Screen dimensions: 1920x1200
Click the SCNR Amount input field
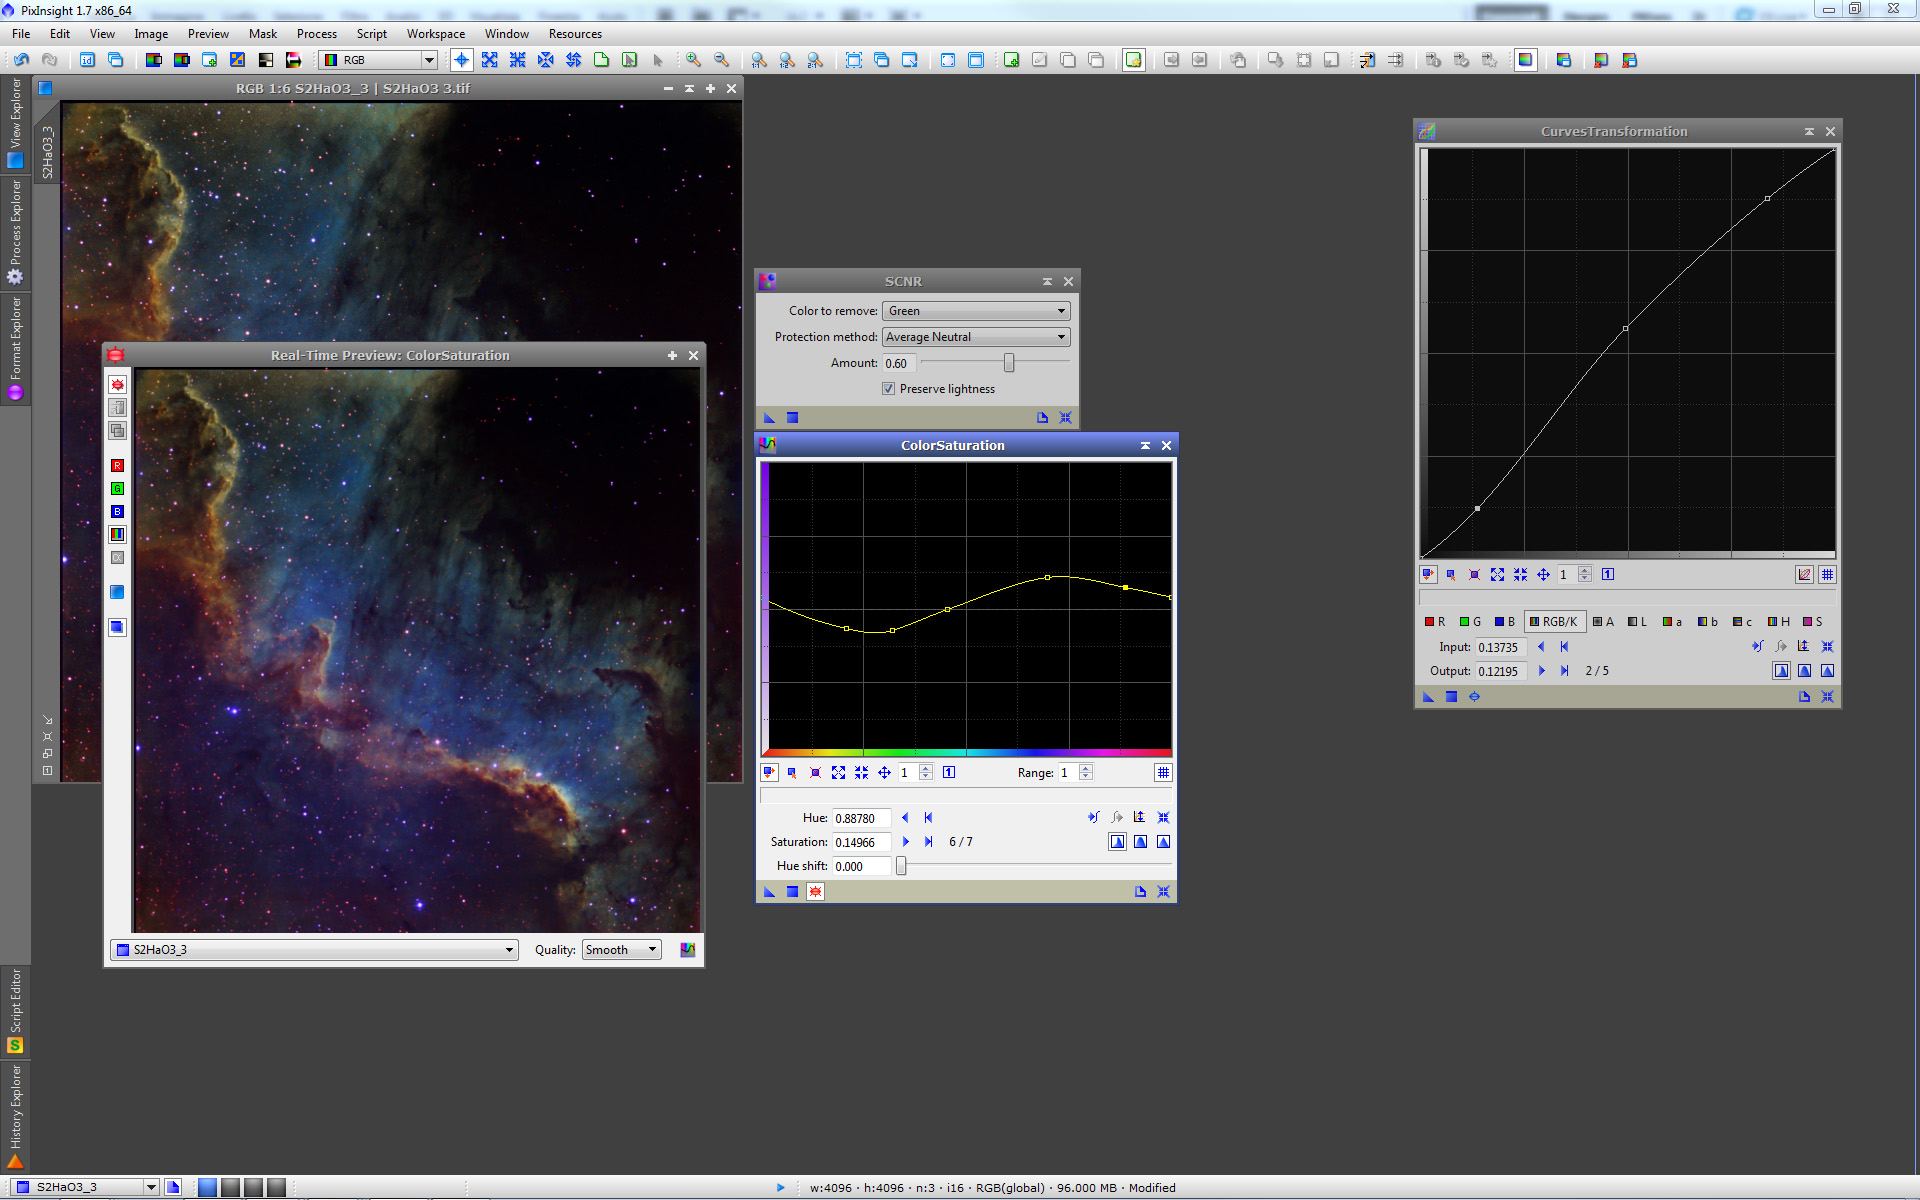(897, 363)
